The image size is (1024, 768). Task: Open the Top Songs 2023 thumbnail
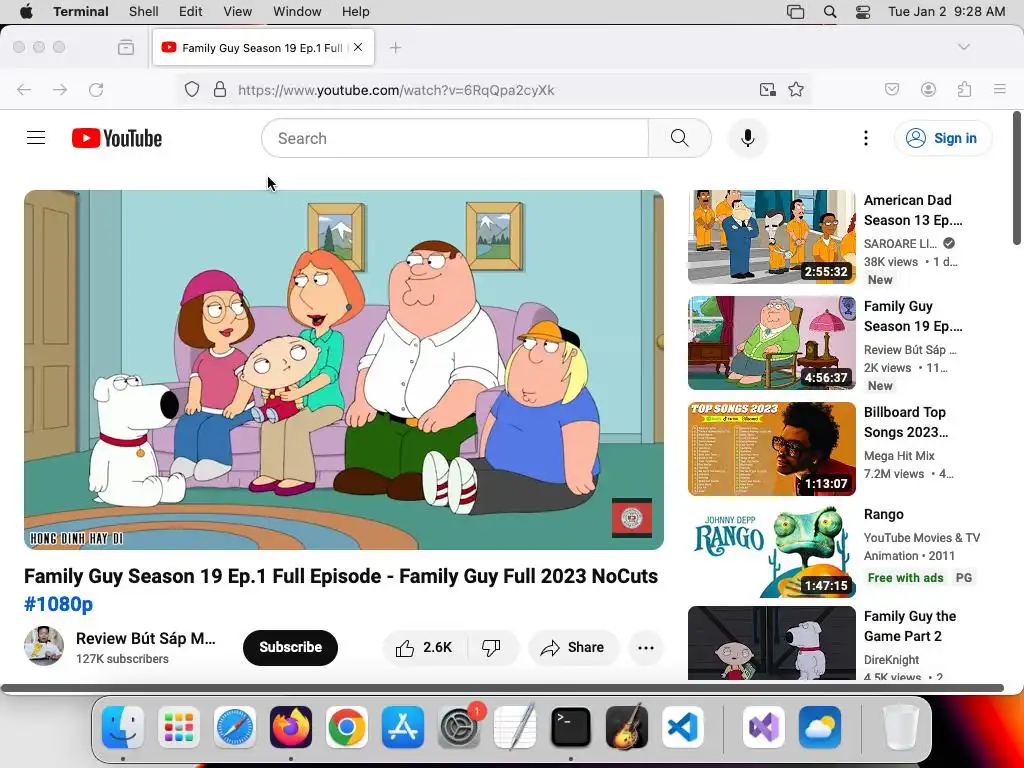coord(771,449)
